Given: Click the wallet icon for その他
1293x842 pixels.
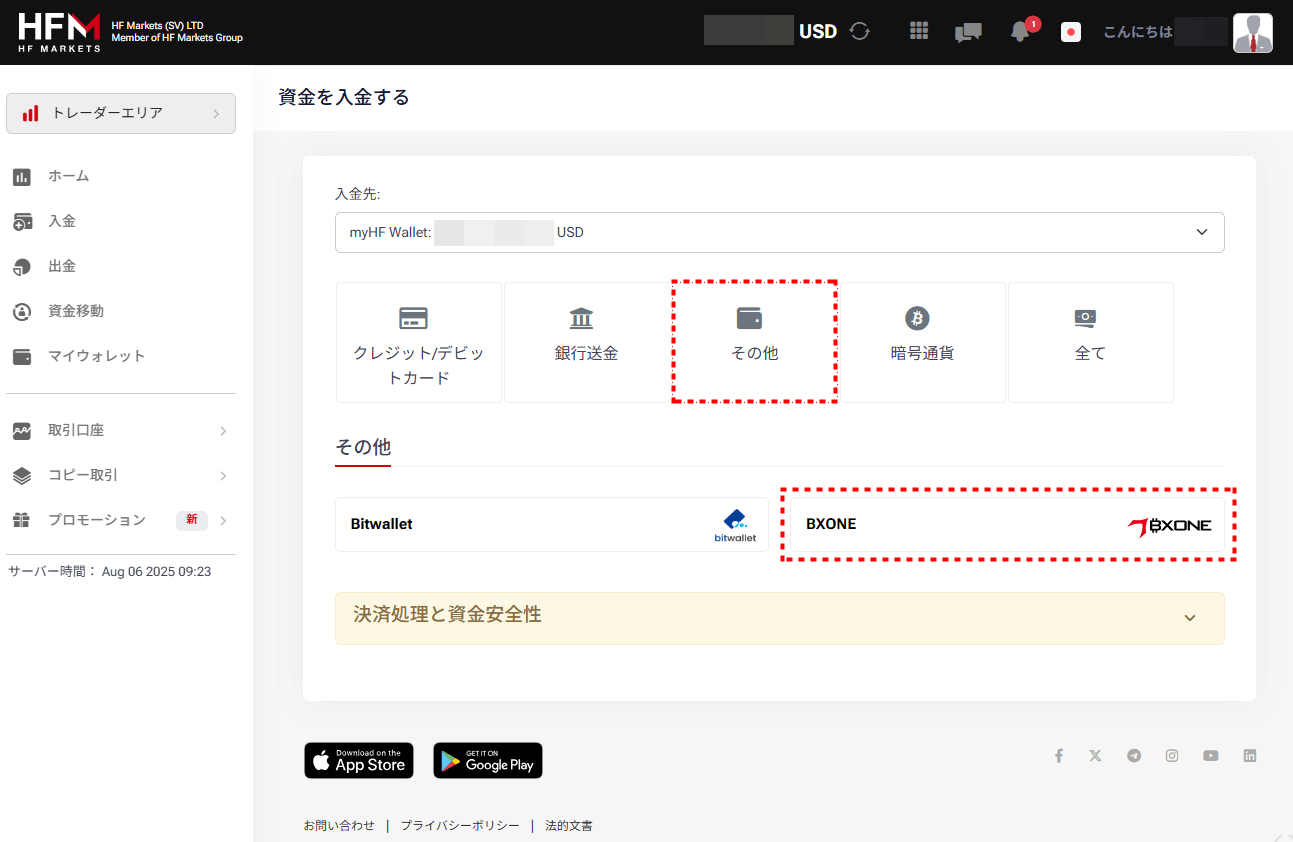Looking at the screenshot, I should 749,318.
